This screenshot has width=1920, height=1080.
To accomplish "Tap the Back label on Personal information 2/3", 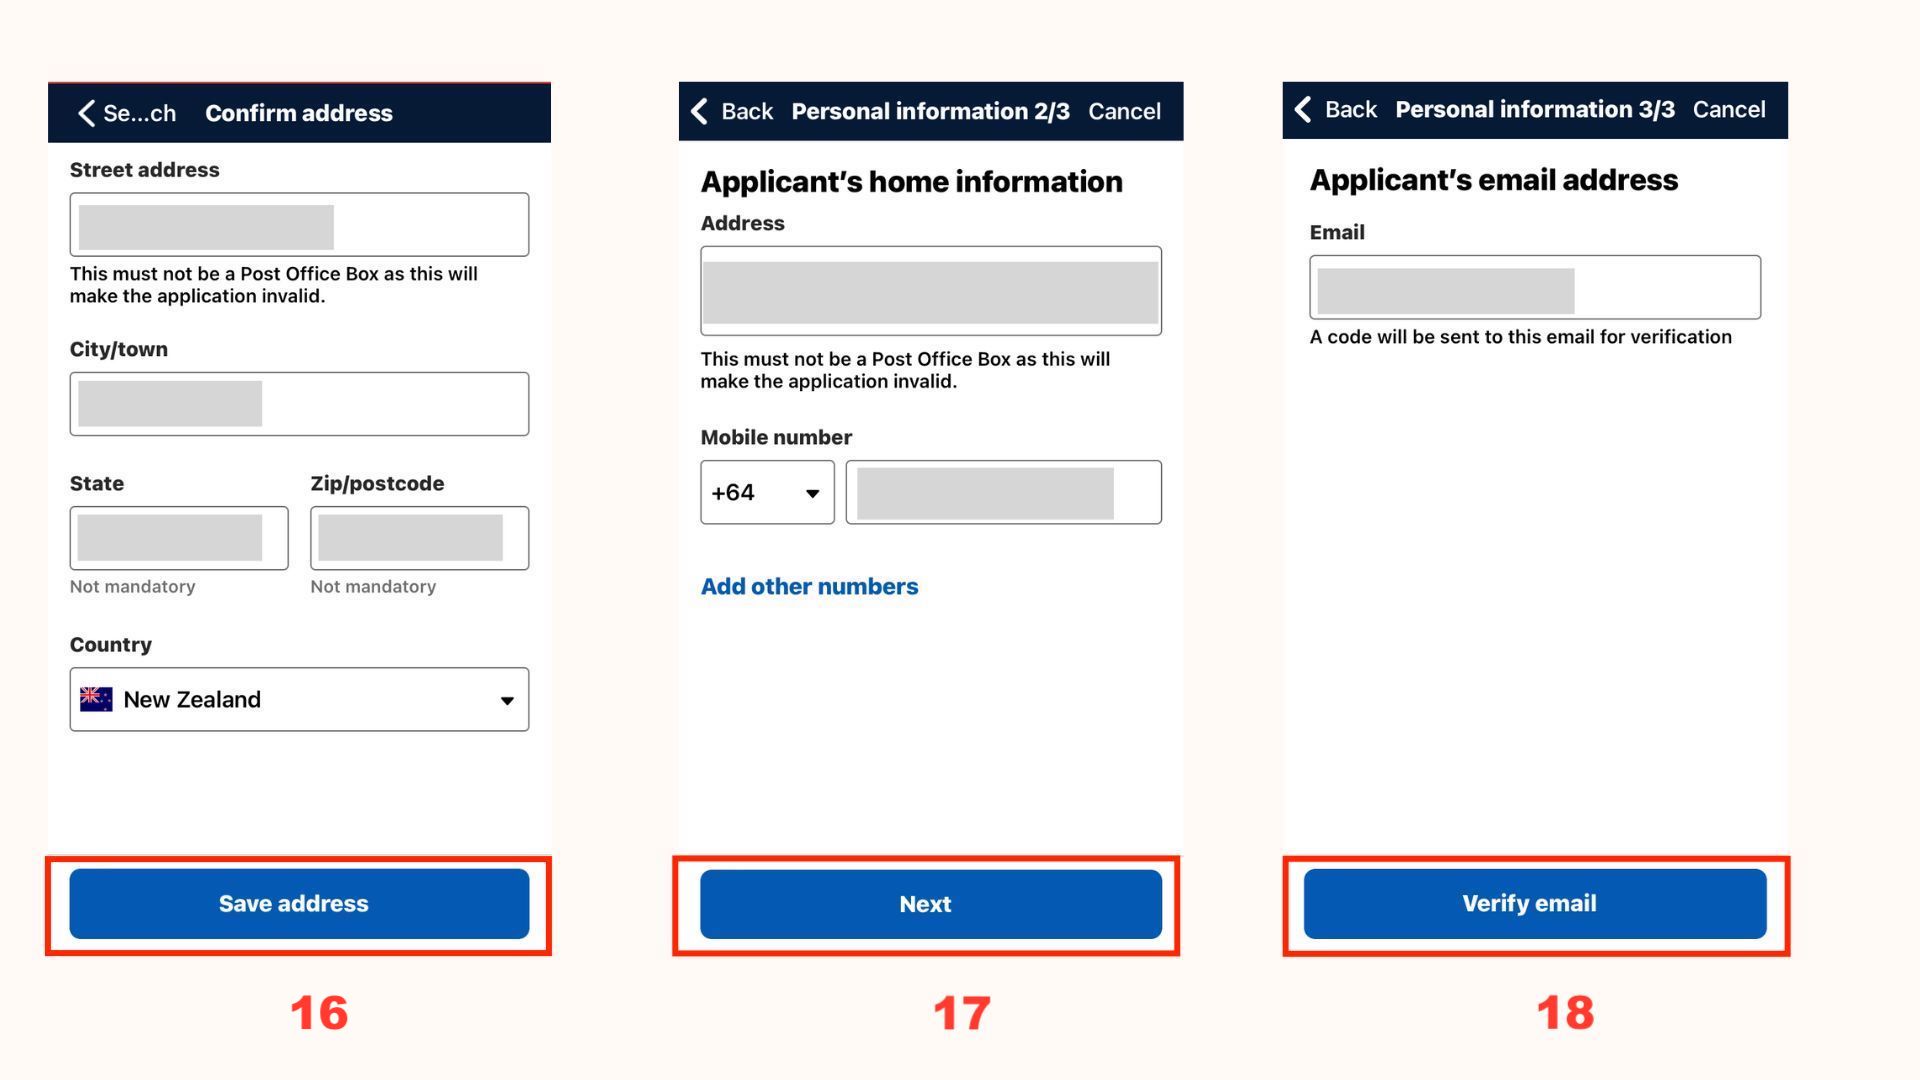I will click(747, 111).
